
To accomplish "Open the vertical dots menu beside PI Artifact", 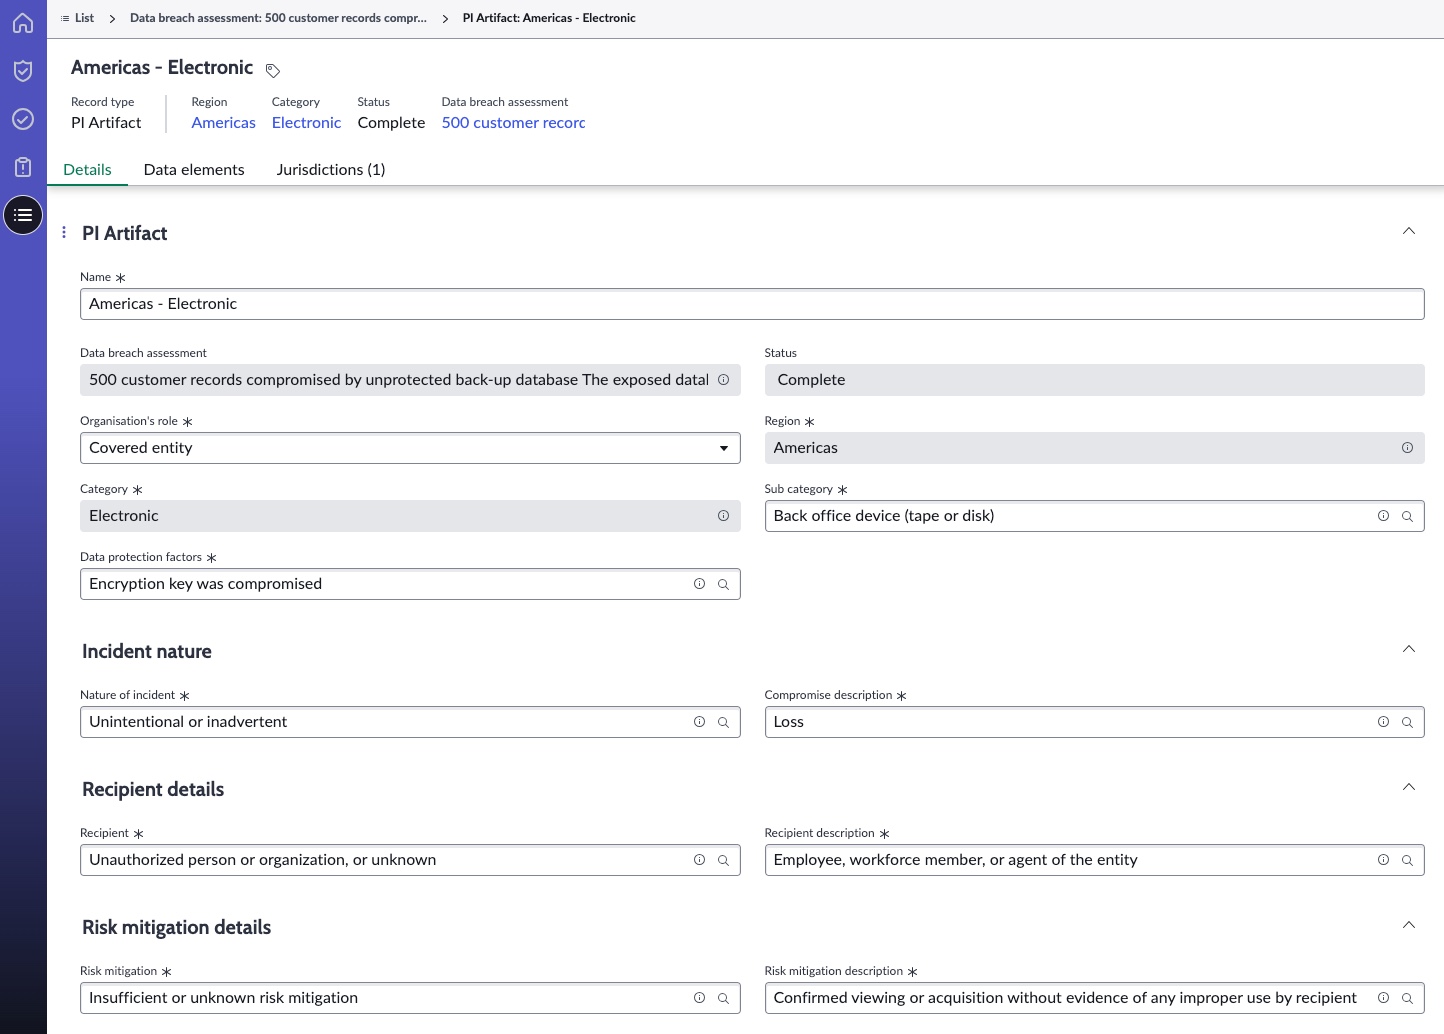I will tap(64, 232).
